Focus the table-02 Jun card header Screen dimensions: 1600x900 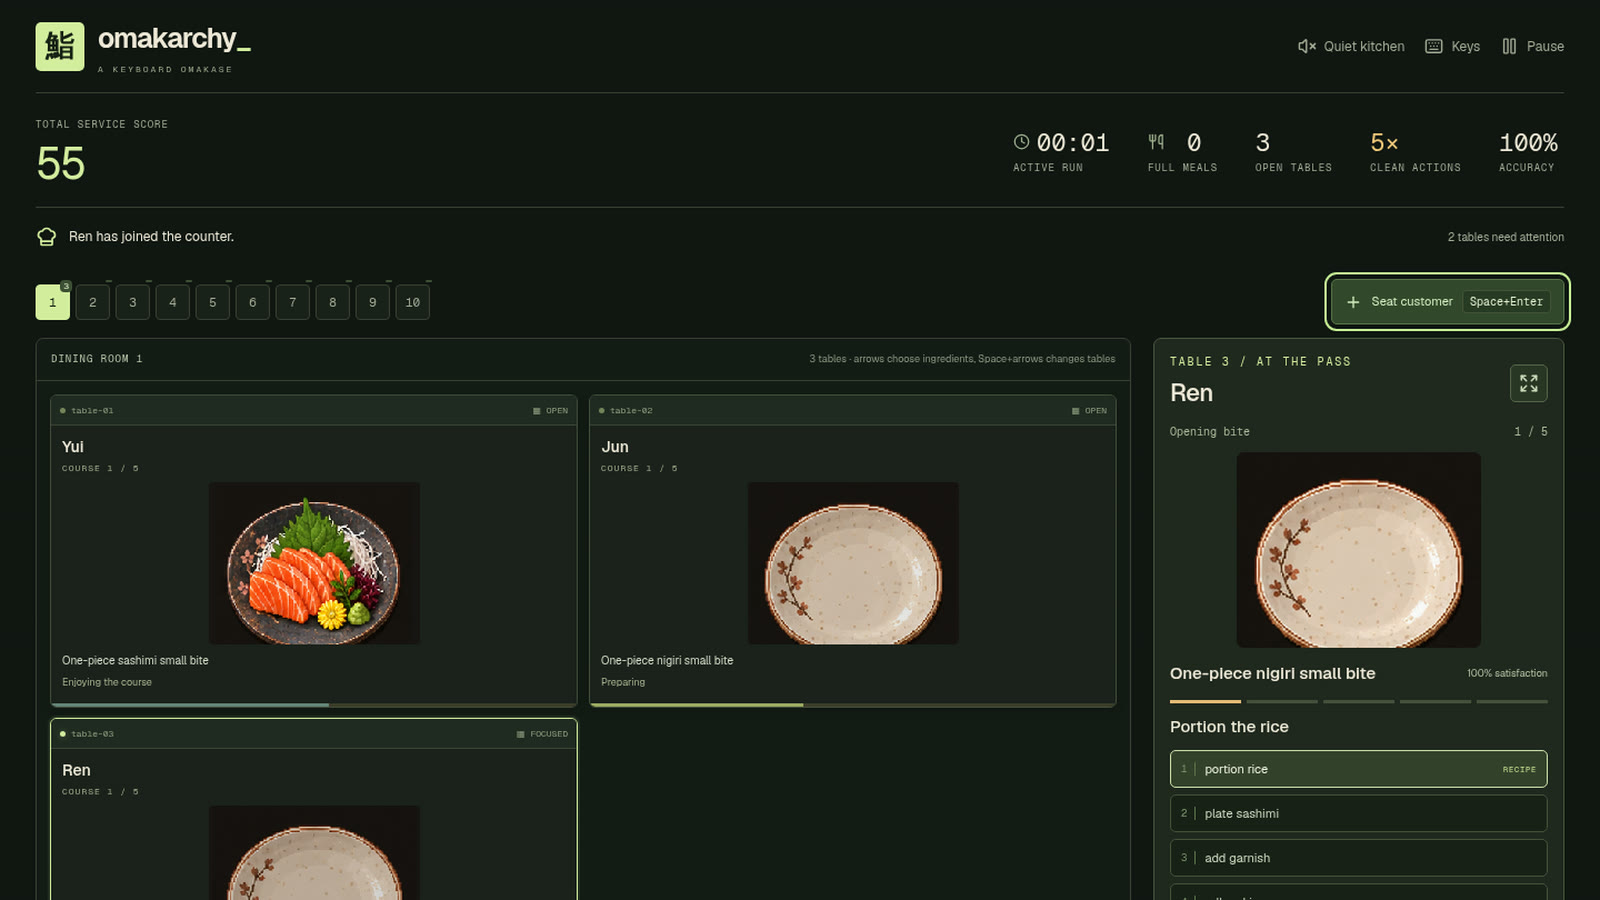coord(853,410)
